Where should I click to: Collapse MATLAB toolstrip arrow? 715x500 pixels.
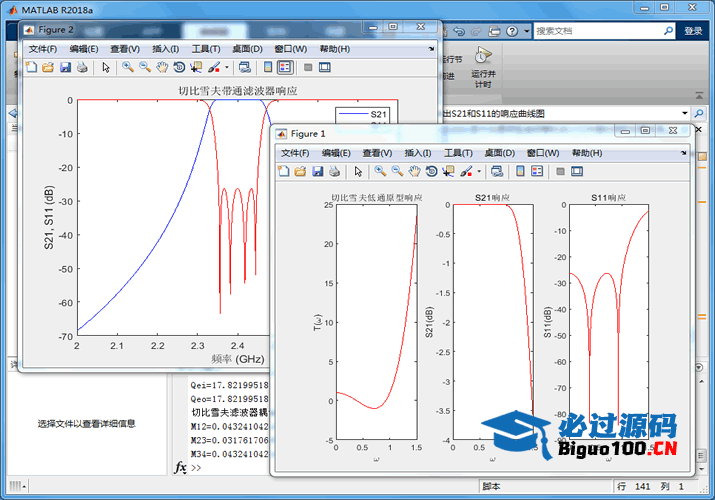click(699, 96)
